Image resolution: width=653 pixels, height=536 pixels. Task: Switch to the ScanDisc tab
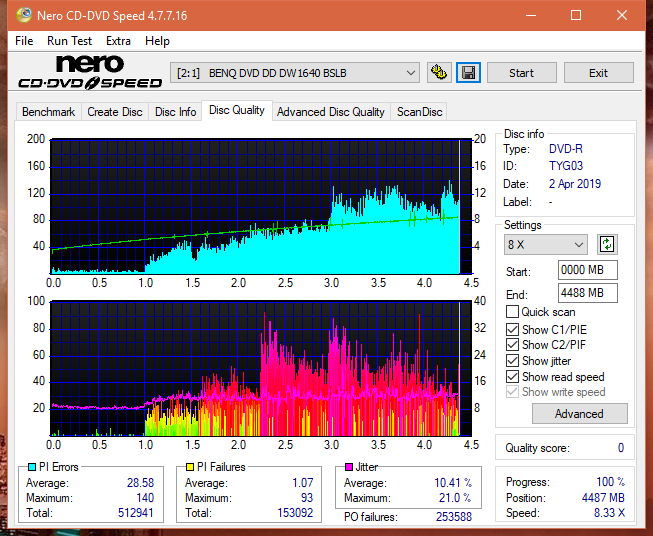[419, 112]
